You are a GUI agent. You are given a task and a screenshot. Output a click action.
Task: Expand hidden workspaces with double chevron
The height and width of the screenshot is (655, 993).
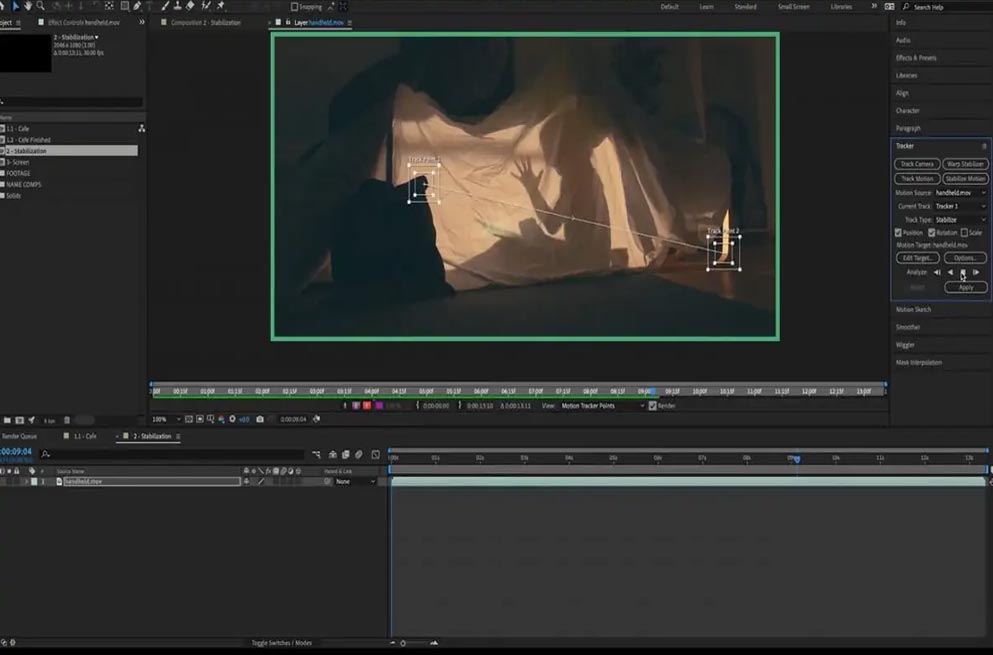point(874,6)
